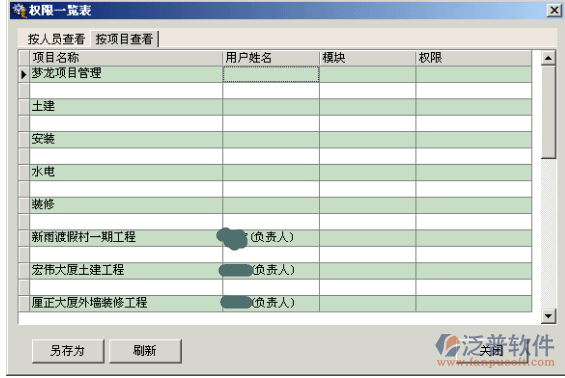This screenshot has height=378, width=565.
Task: Switch to 按人员查看 tab
Action: (x=56, y=39)
